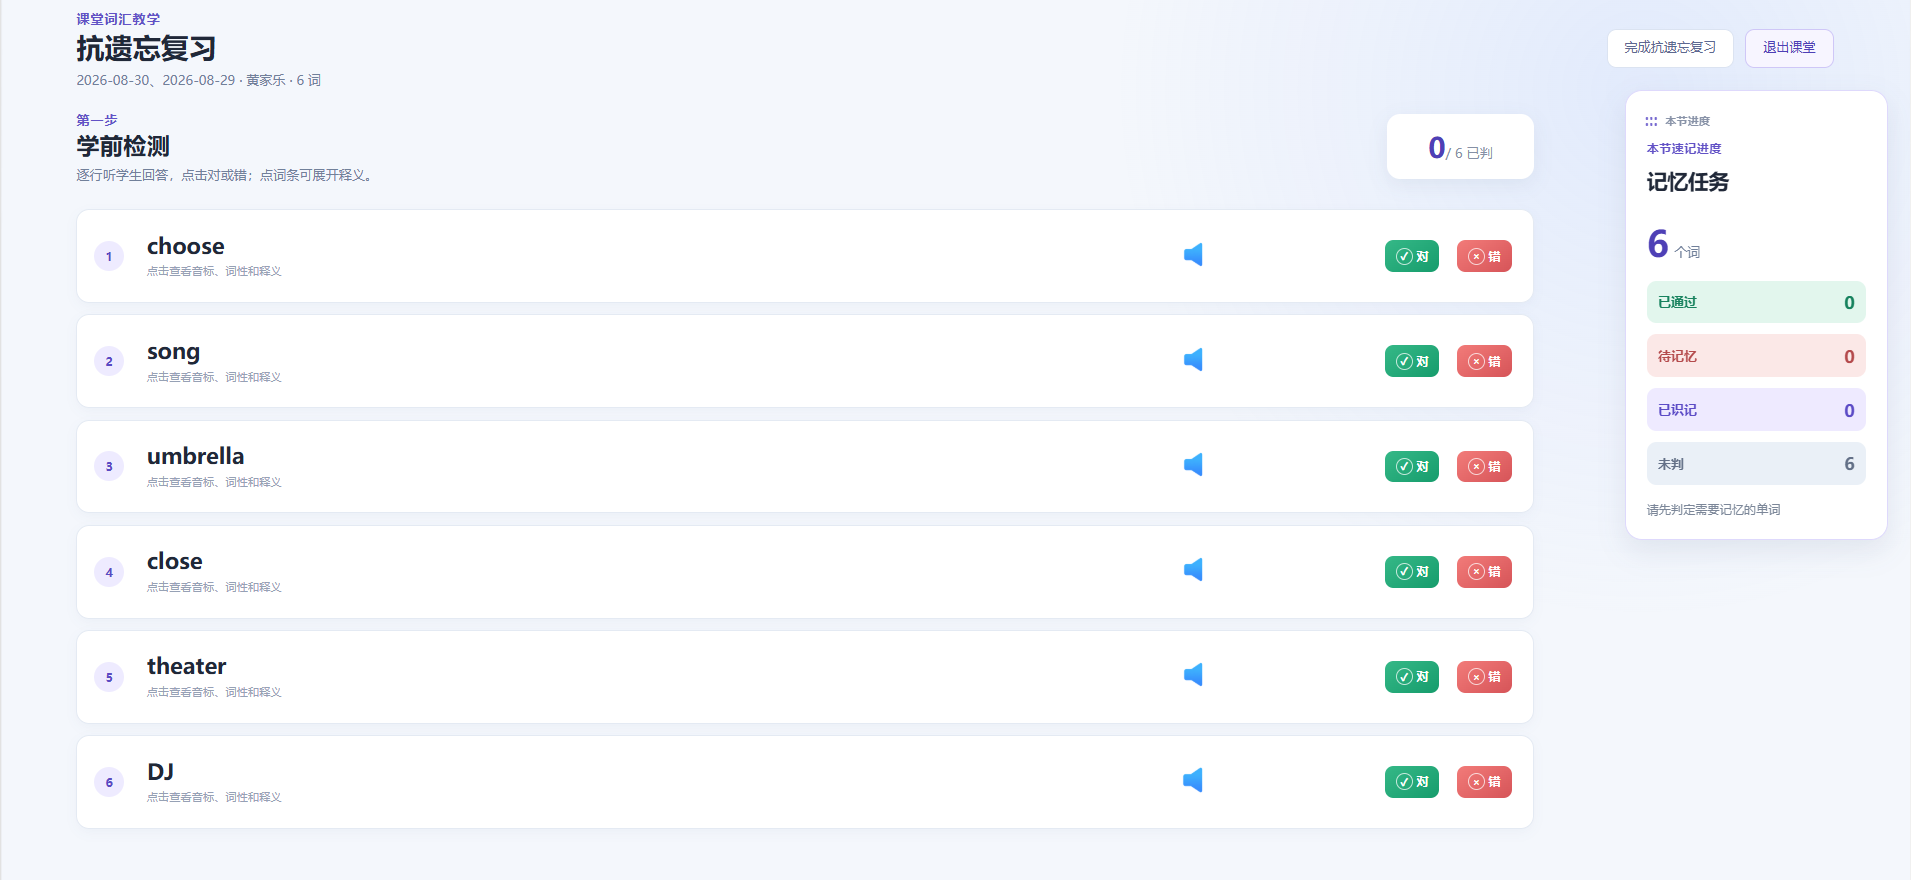Click the 待记忆 count row
This screenshot has height=880, width=1911.
(x=1756, y=356)
